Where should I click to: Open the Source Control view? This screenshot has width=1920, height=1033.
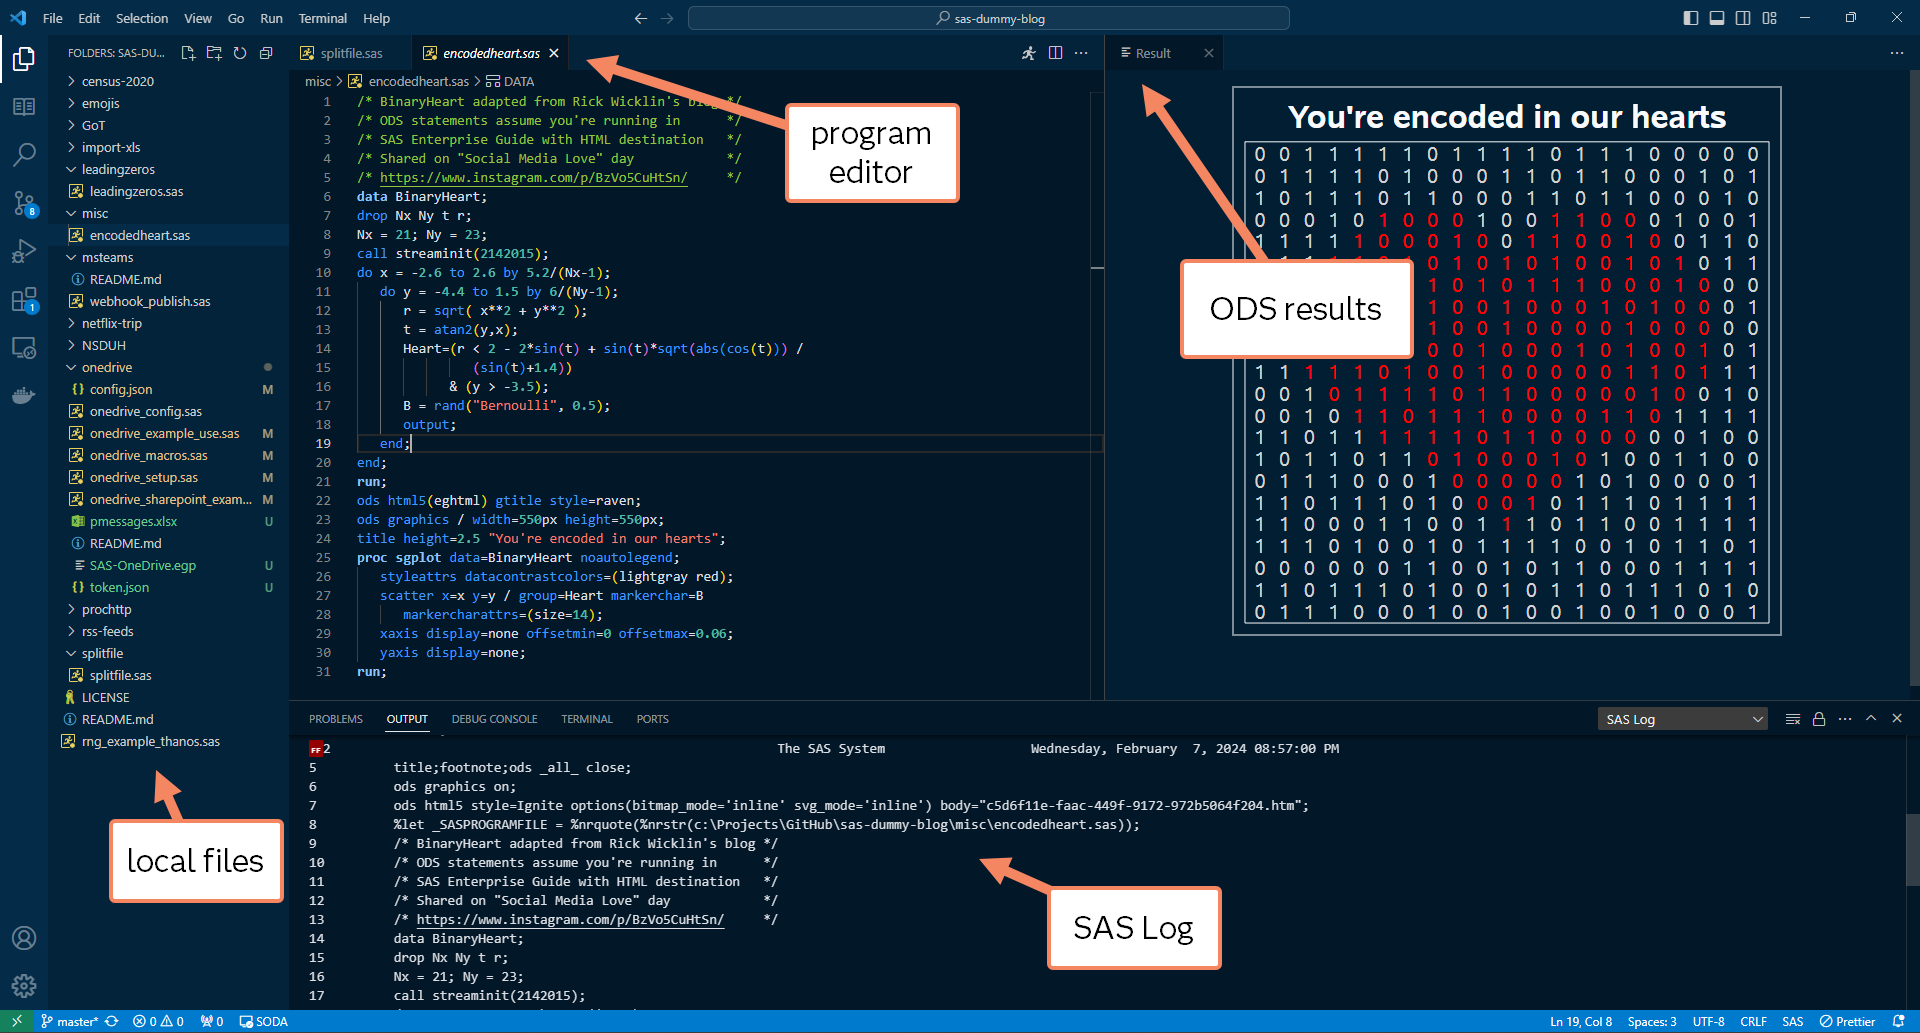(x=24, y=203)
